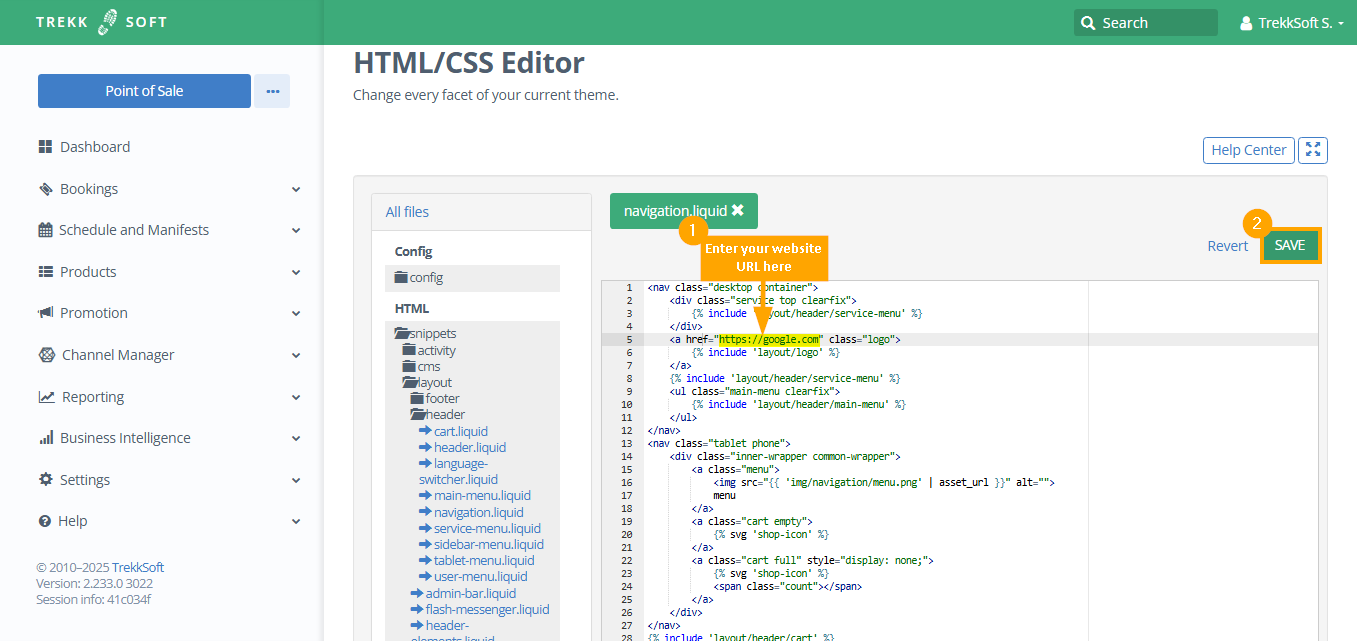Expand the Products menu chevron
This screenshot has width=1357, height=641.
coord(296,272)
